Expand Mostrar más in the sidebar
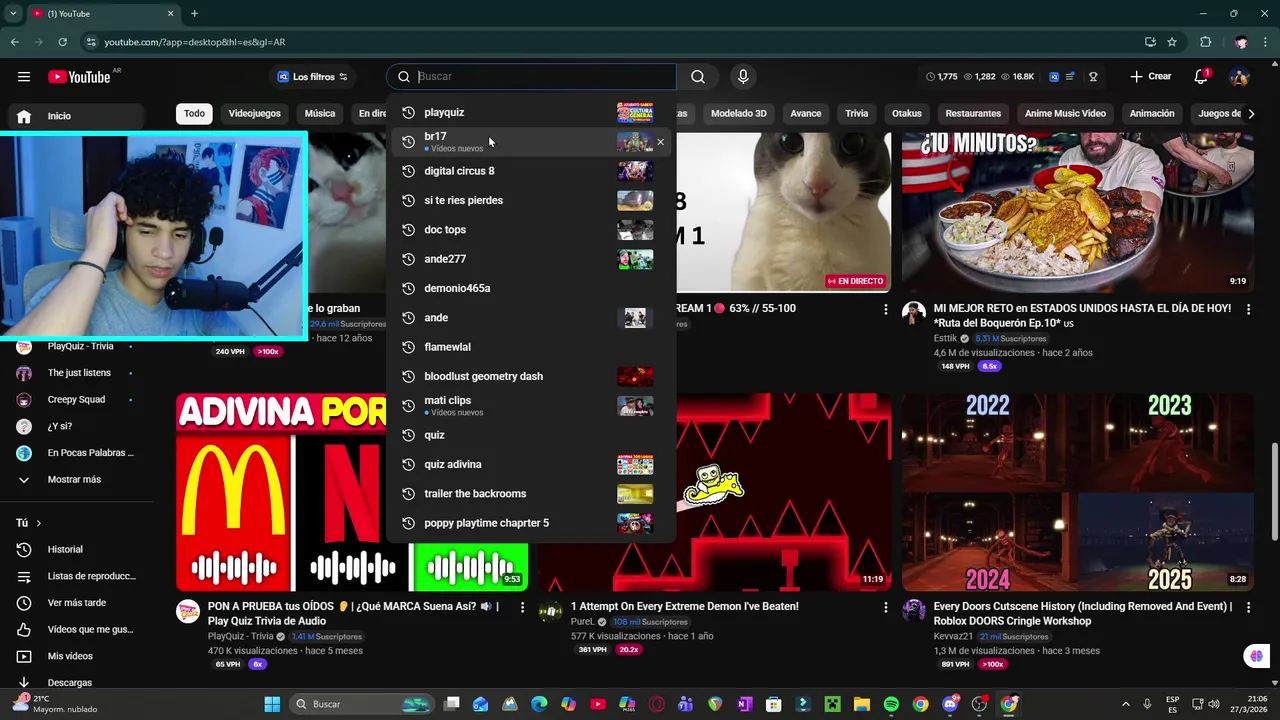Viewport: 1280px width, 720px height. (74, 480)
